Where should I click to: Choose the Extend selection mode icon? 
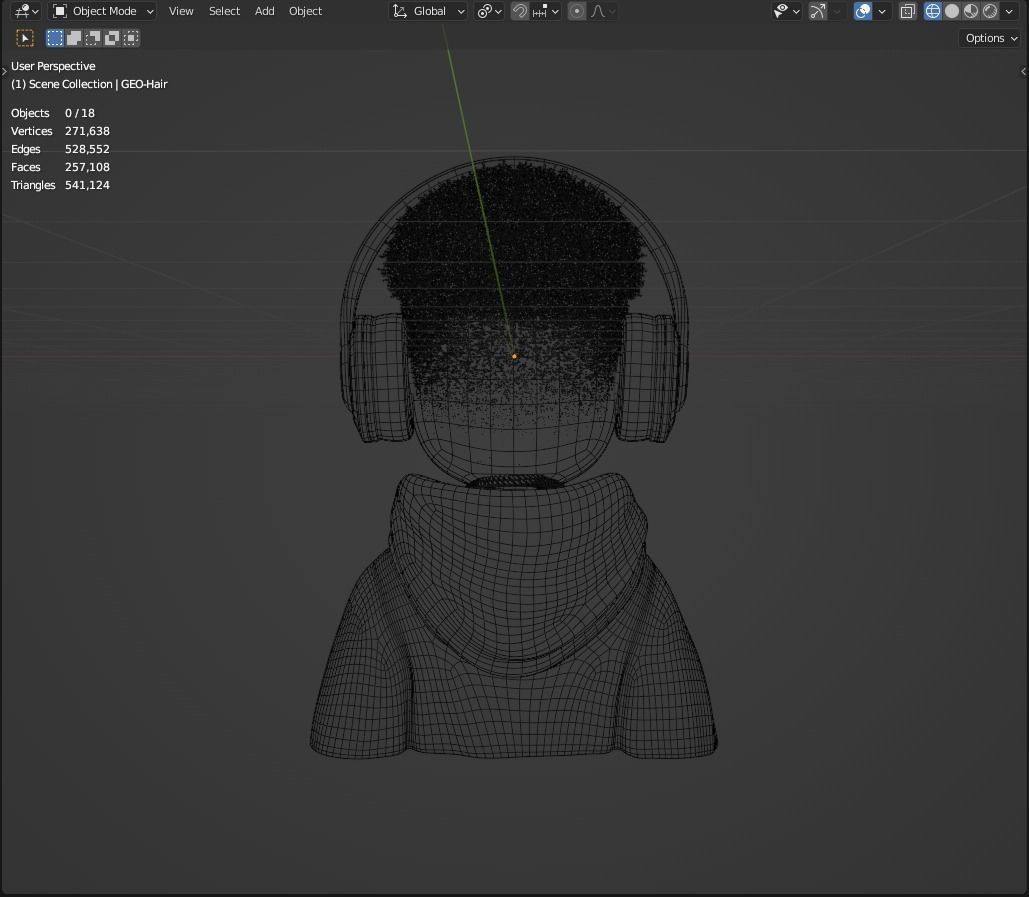[x=74, y=38]
